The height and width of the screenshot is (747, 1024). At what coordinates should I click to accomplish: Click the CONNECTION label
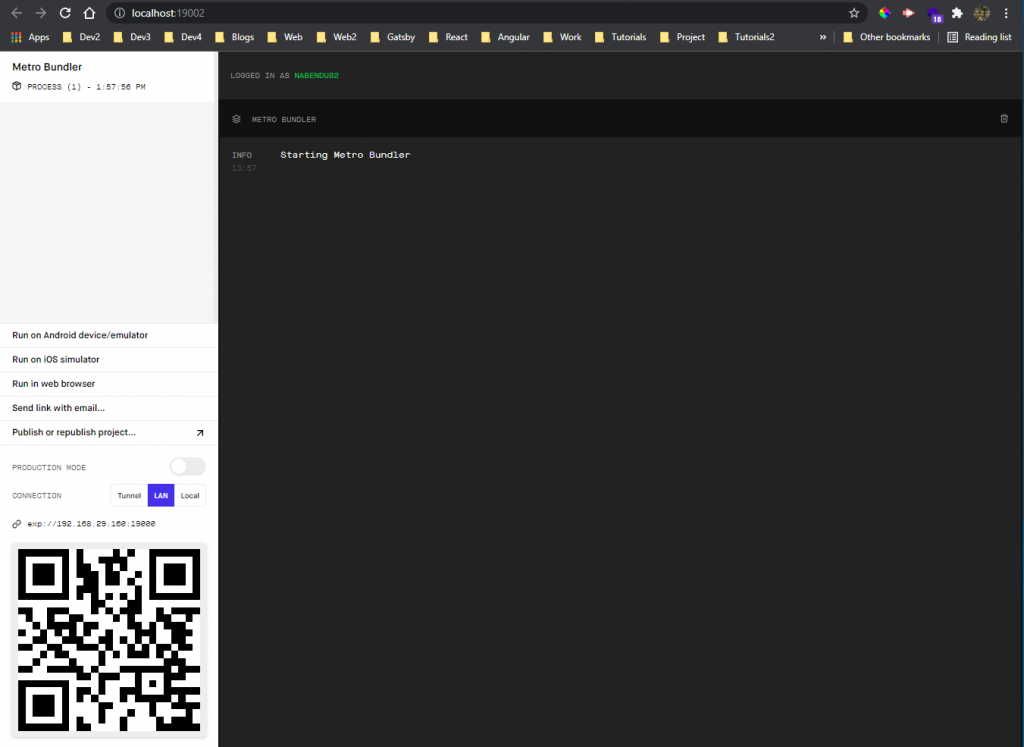[37, 496]
